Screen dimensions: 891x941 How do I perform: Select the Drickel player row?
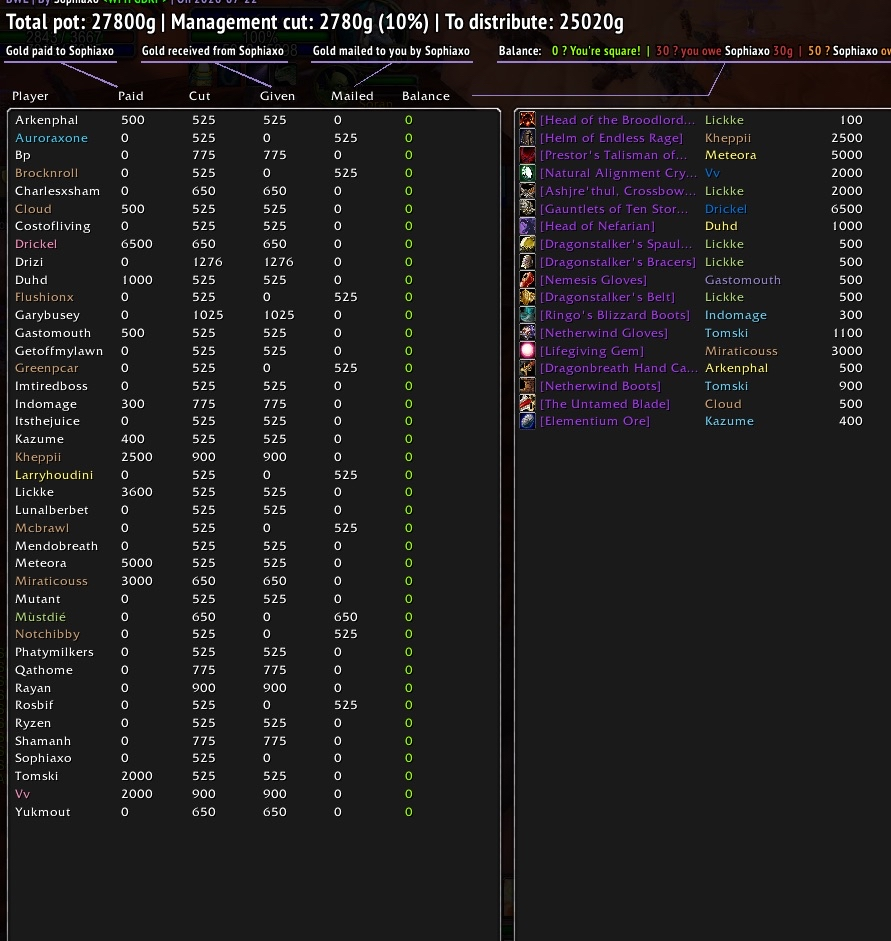click(x=254, y=244)
